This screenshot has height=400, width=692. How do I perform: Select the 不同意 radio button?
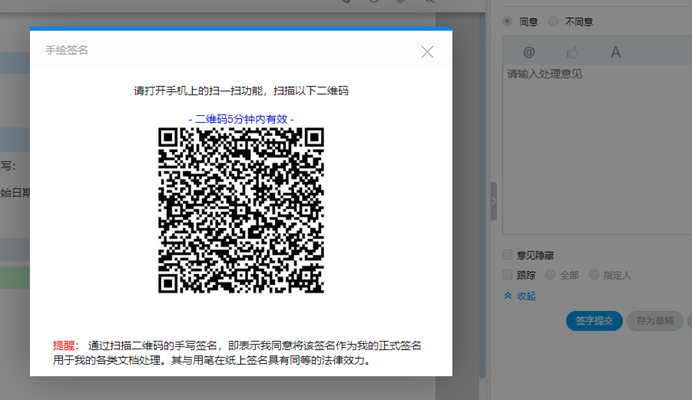coord(553,21)
